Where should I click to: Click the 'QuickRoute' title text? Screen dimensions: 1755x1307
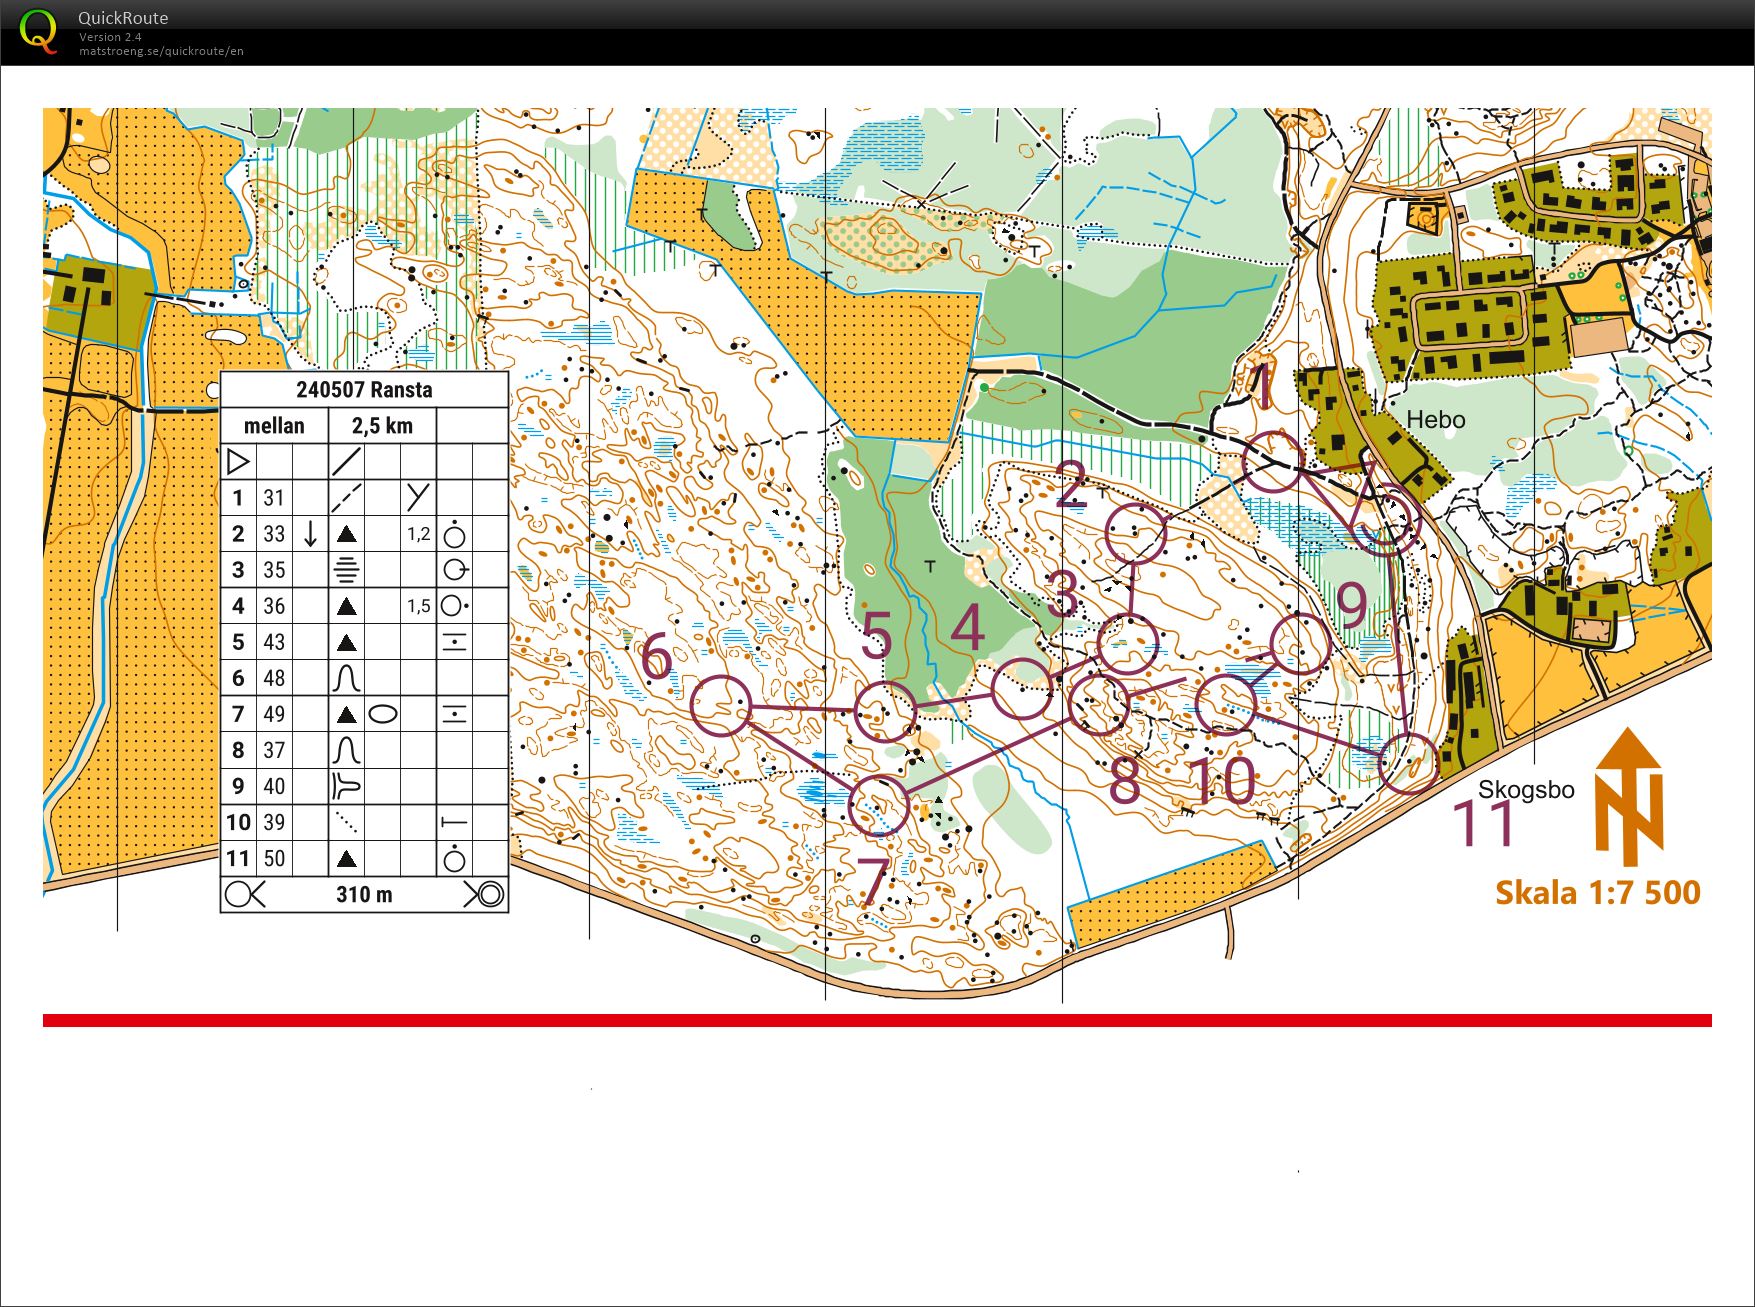click(123, 18)
